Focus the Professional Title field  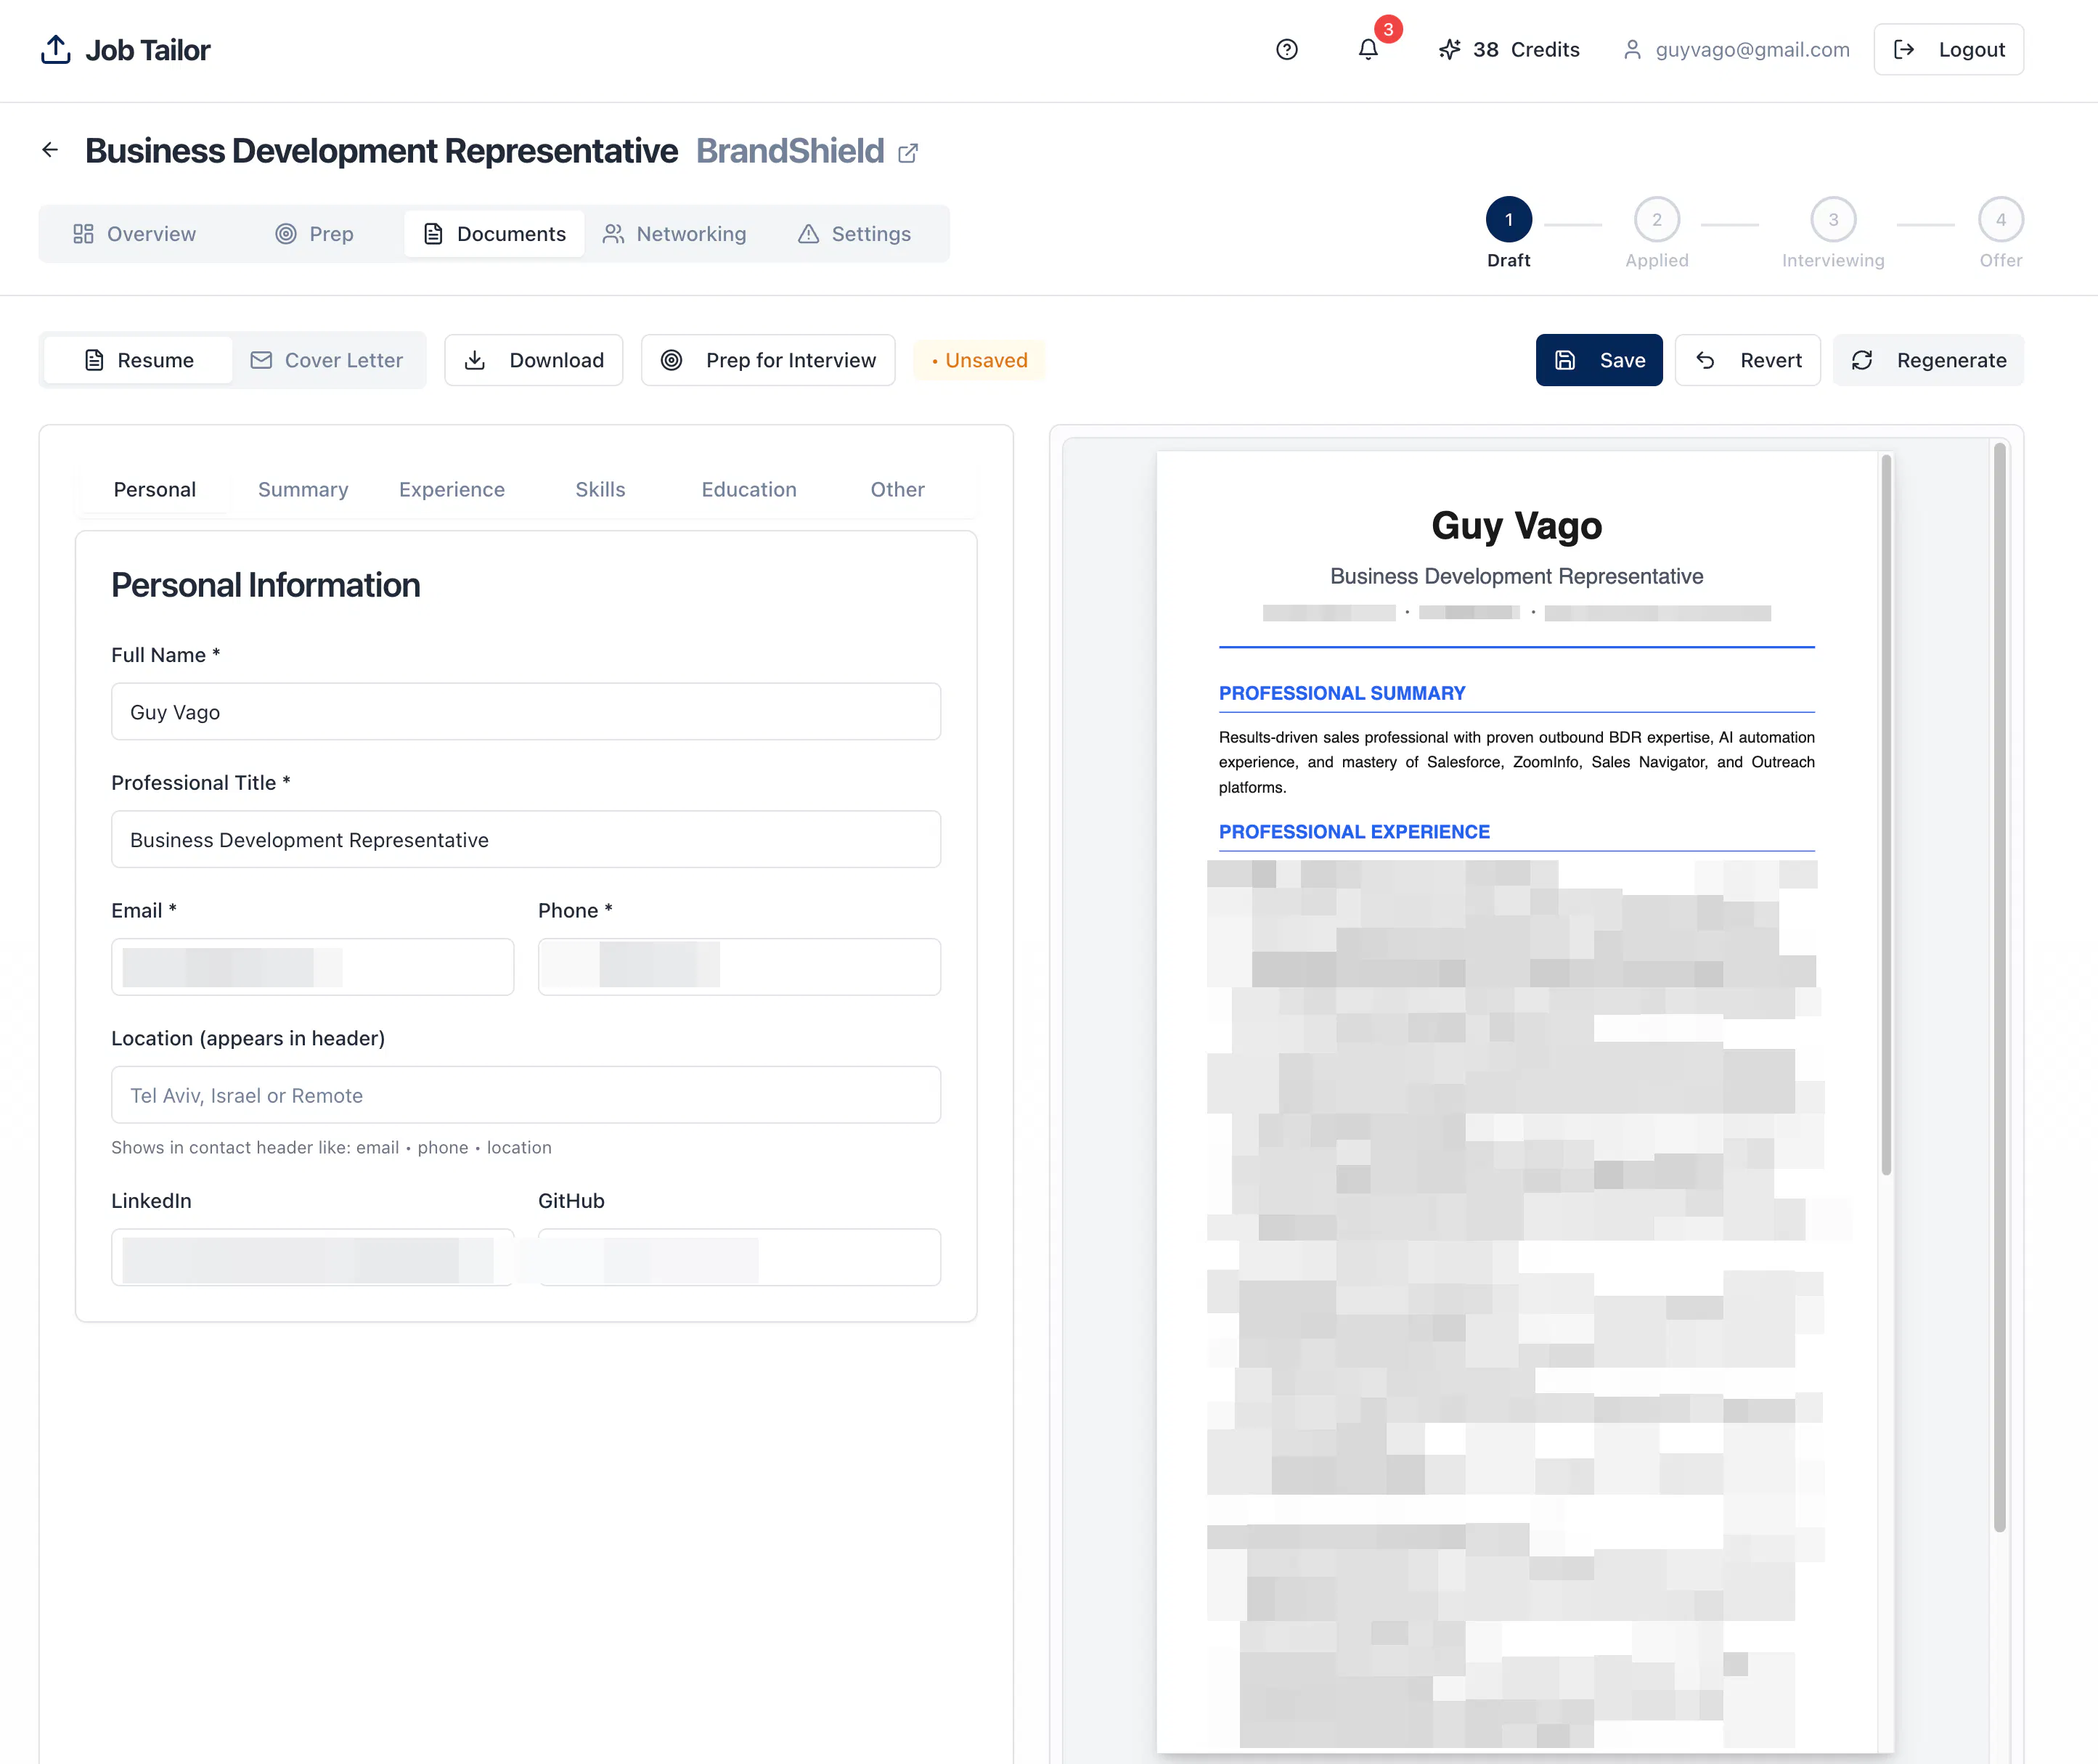[x=526, y=840]
